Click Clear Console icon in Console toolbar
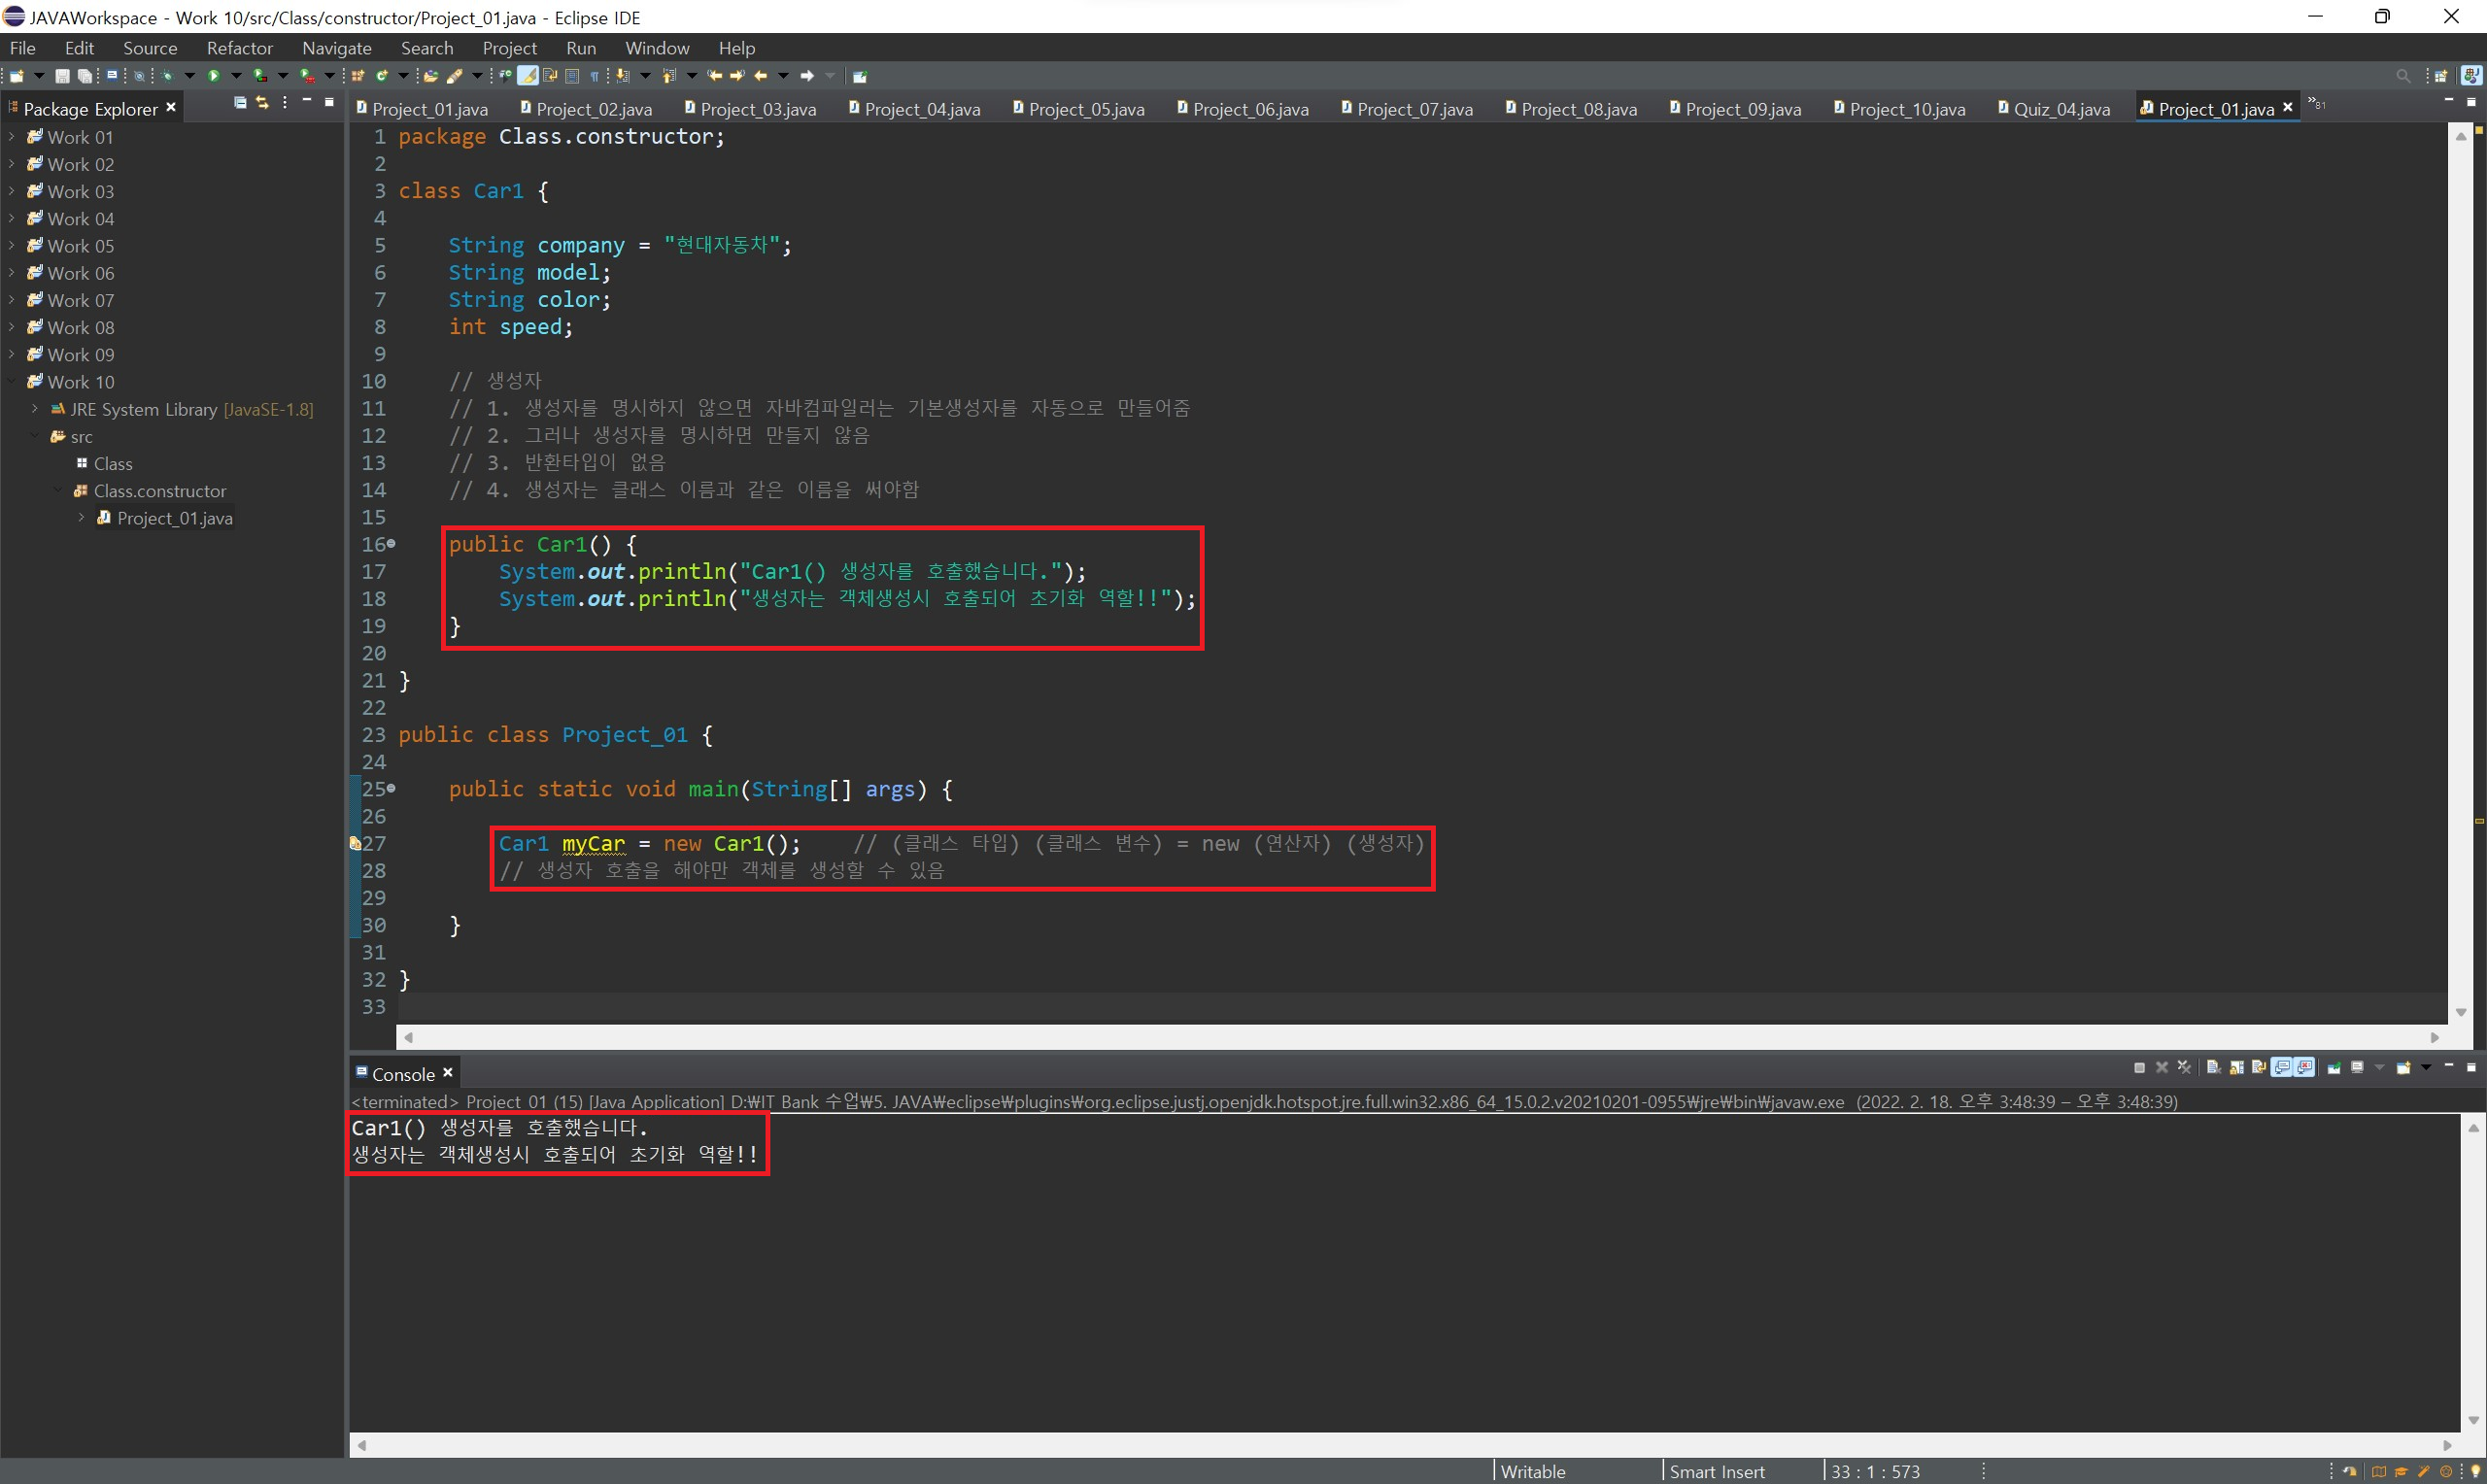This screenshot has width=2487, height=1484. (2214, 1068)
